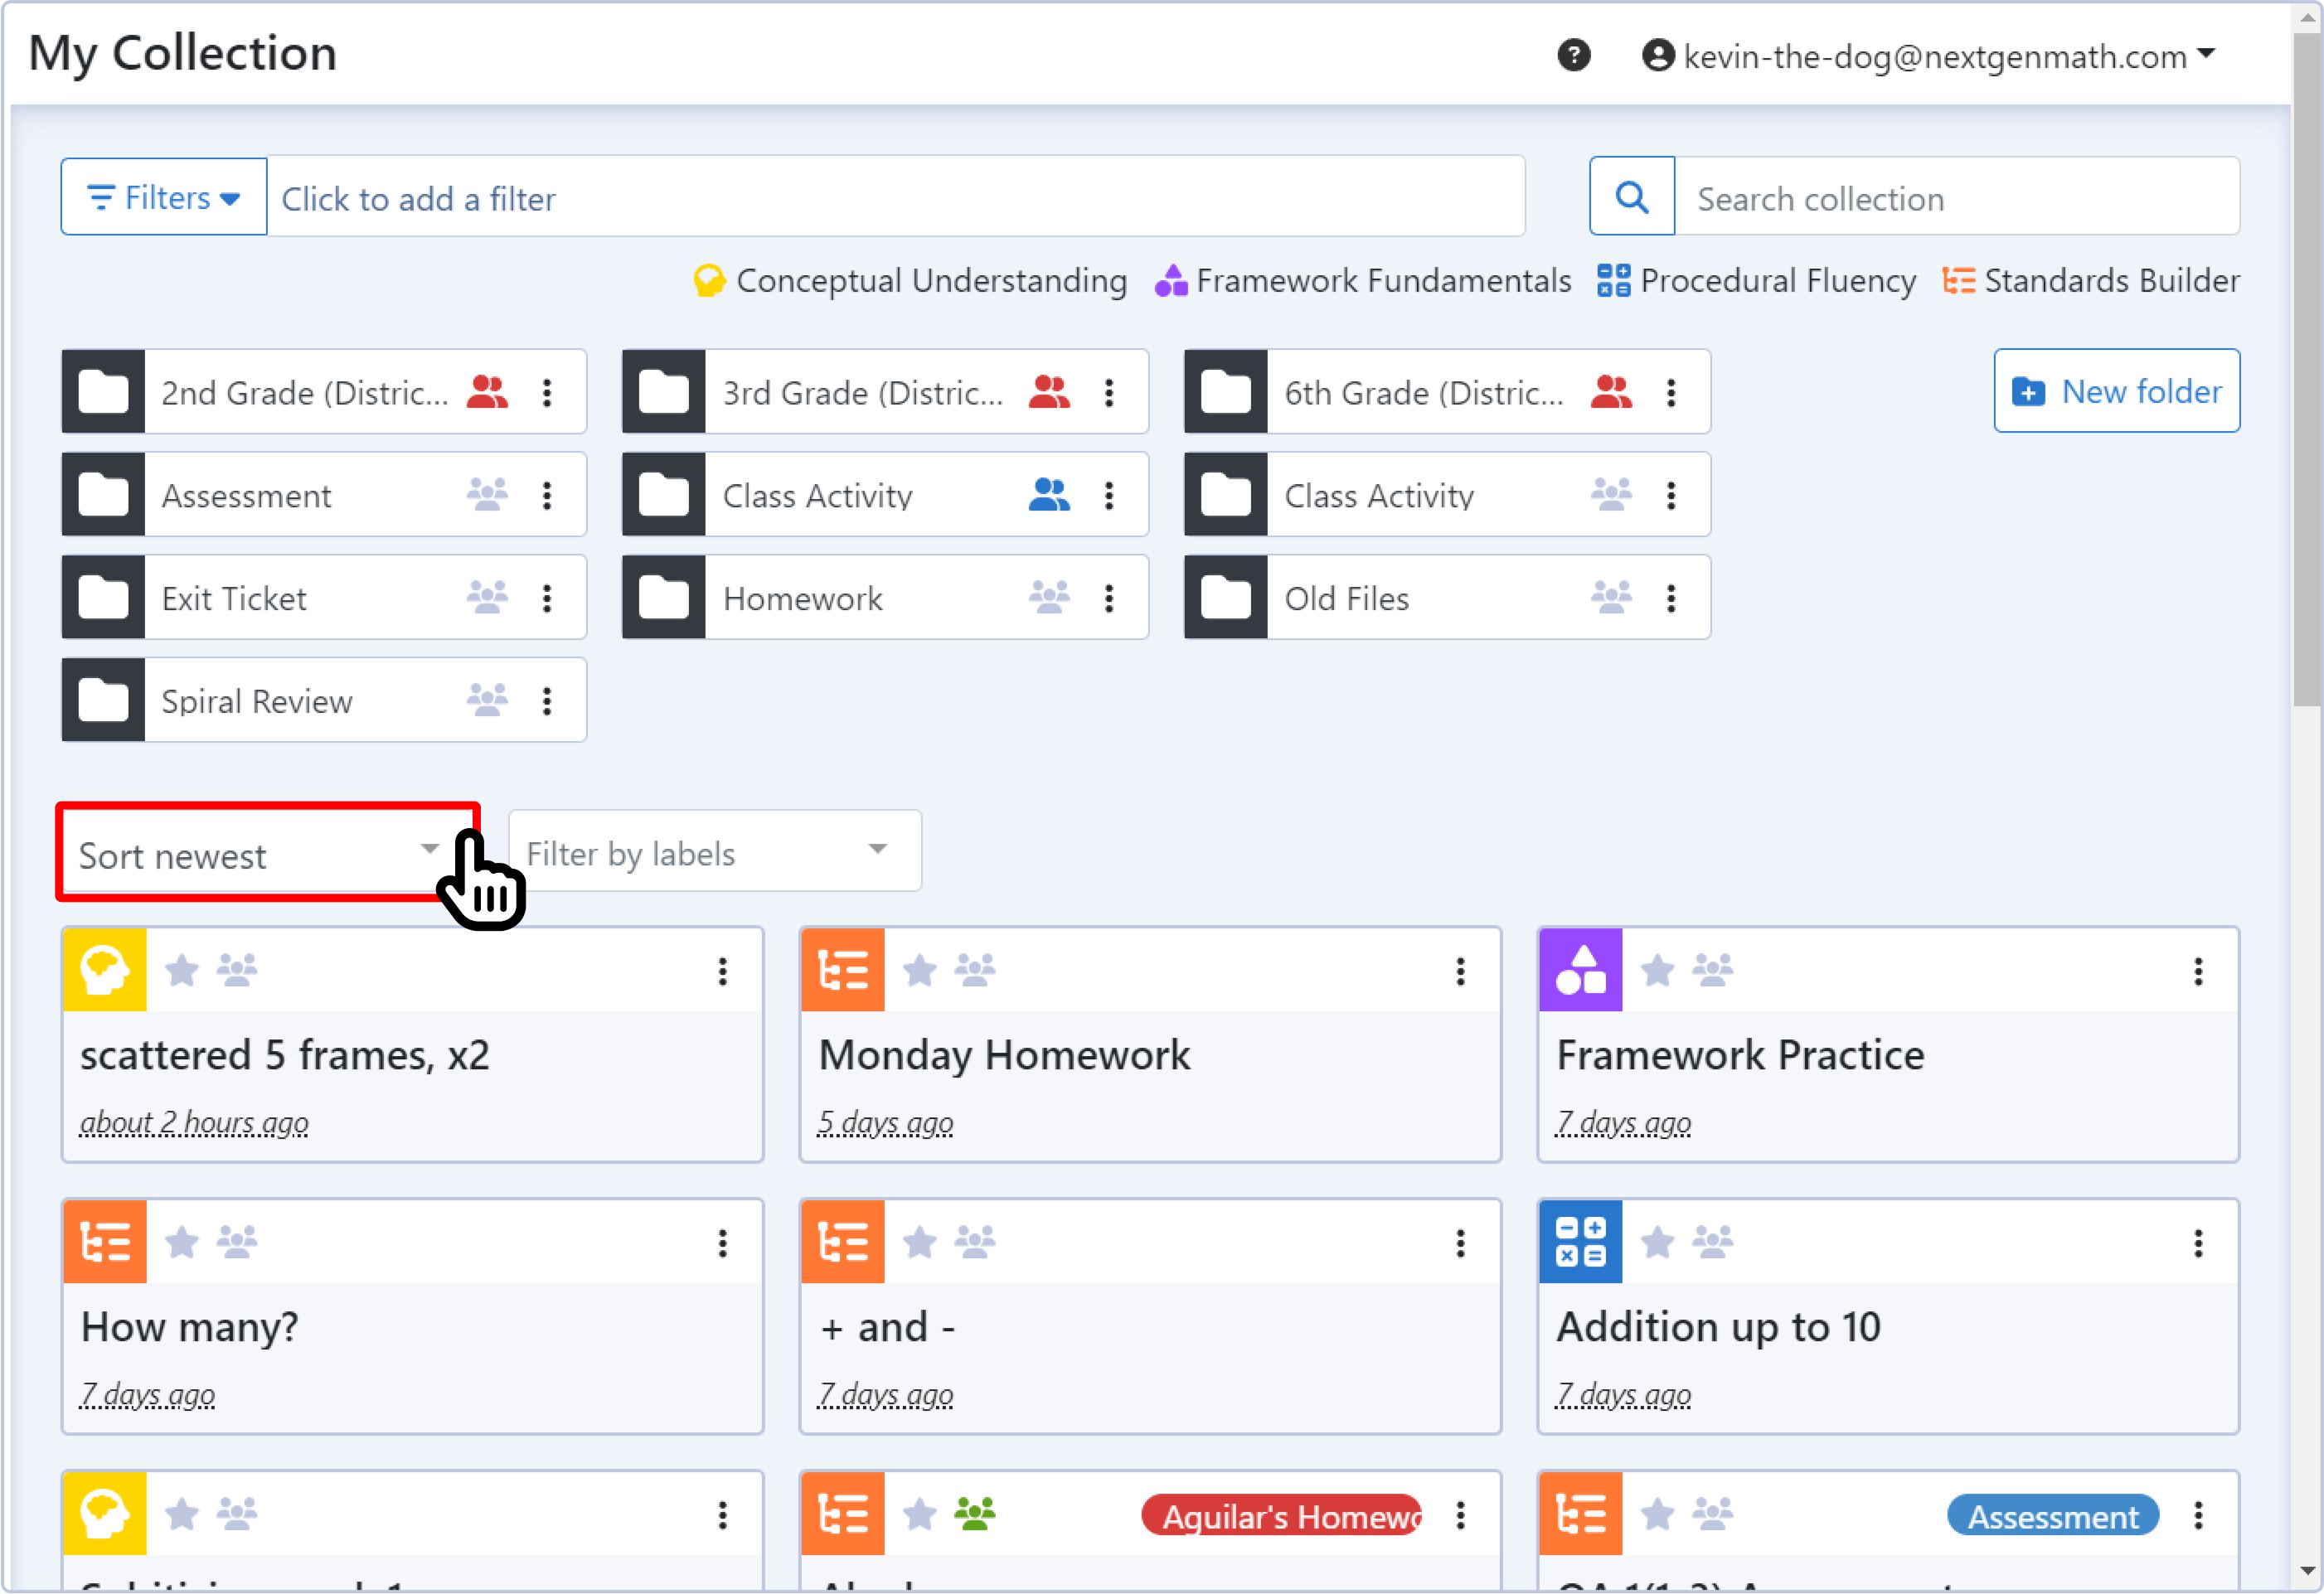Toggle sharing on the Assessment folder
2324x1594 pixels.
[488, 495]
